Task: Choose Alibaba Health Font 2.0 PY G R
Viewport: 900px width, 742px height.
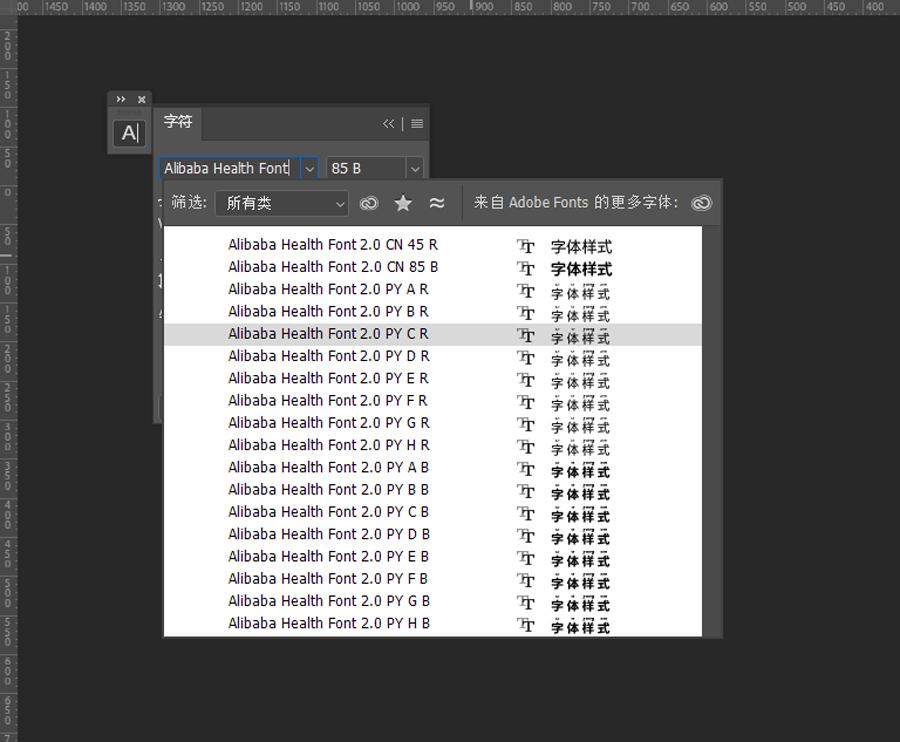Action: click(x=433, y=424)
